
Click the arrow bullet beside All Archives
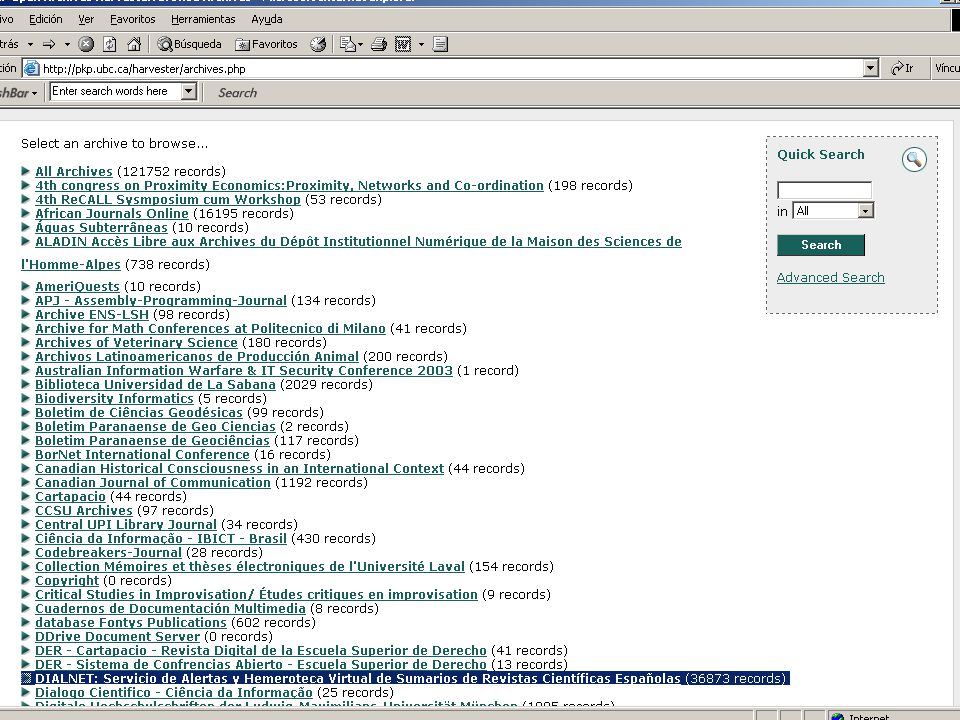pos(26,171)
